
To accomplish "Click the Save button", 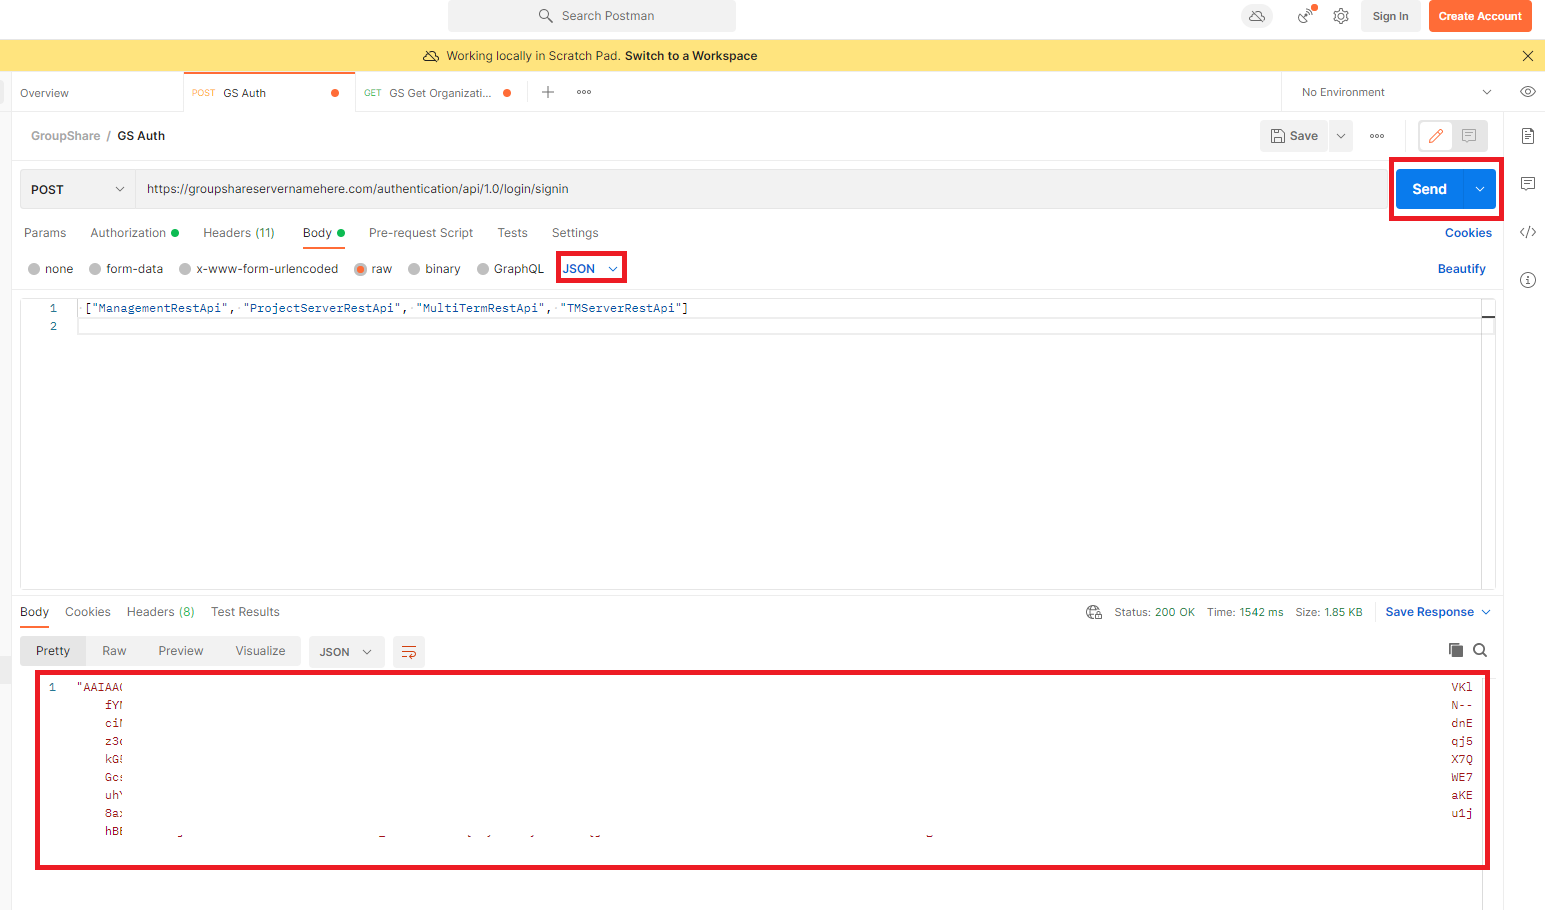I will tap(1294, 136).
